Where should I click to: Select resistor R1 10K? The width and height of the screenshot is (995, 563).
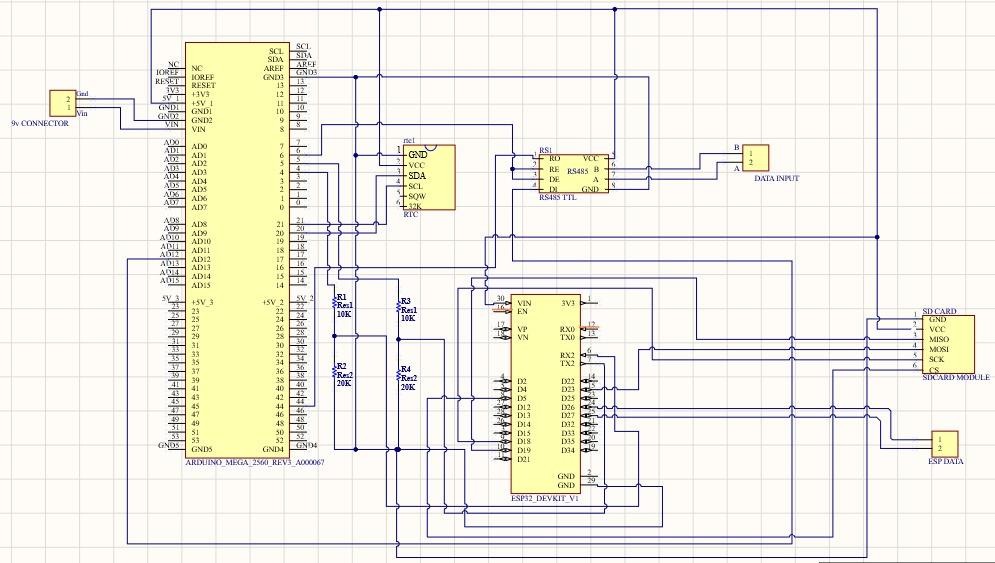point(334,305)
